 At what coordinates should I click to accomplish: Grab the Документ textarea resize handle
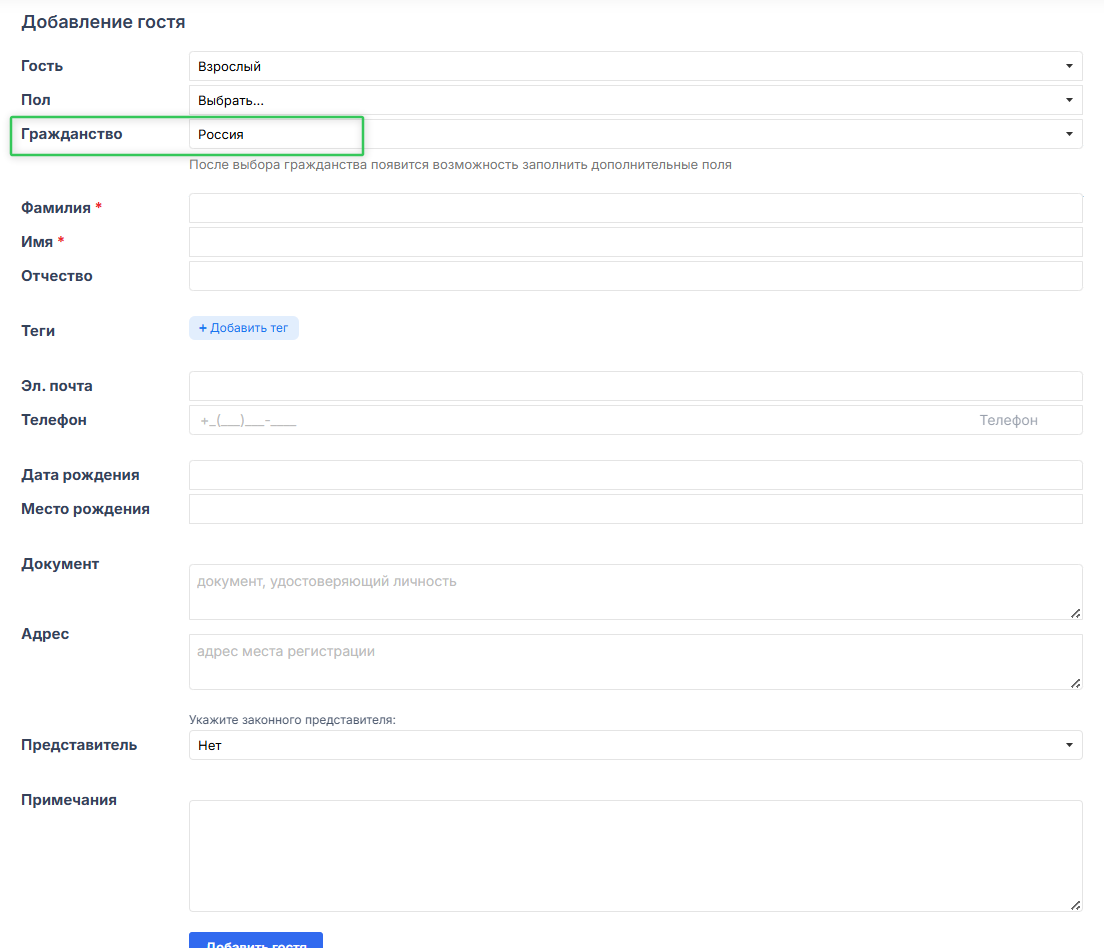1075,613
